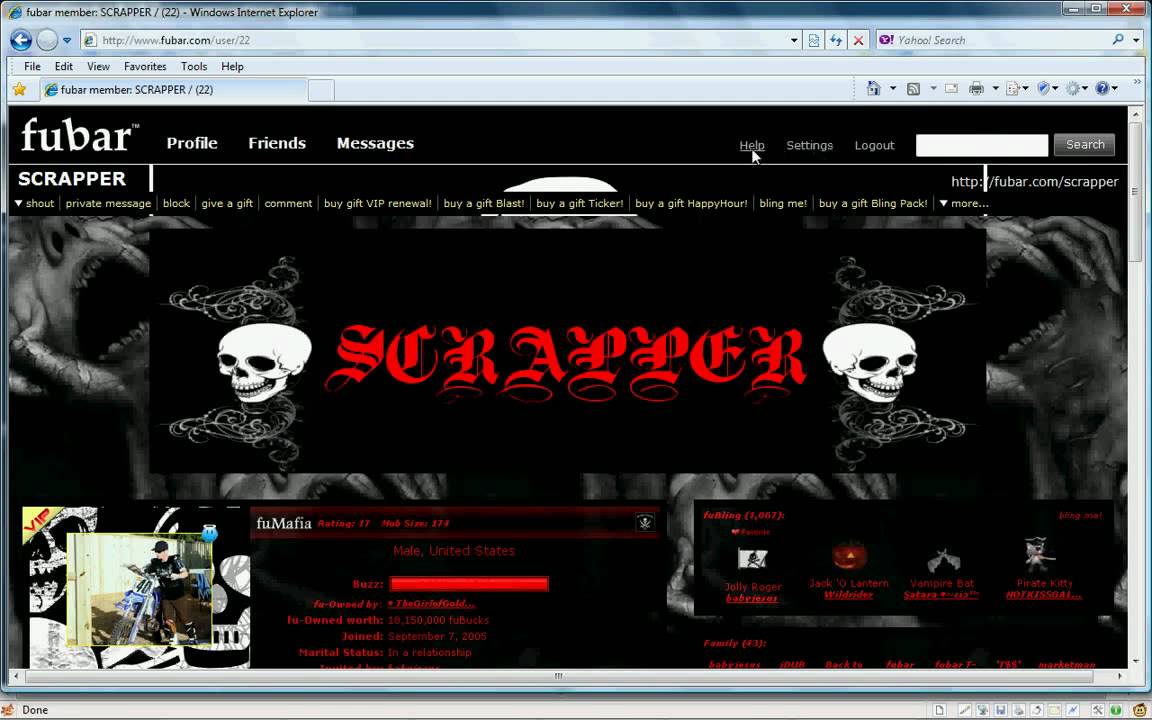This screenshot has width=1152, height=720.
Task: Open the browser Help menu
Action: 232,66
